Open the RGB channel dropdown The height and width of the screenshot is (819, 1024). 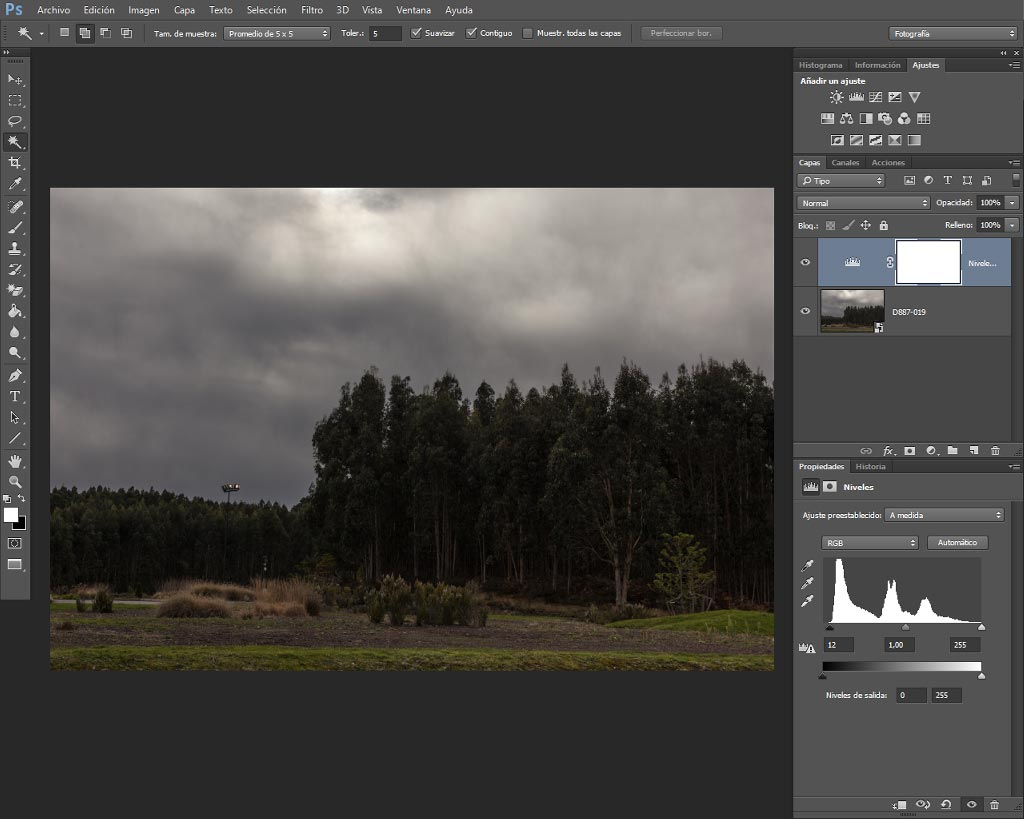click(x=870, y=543)
